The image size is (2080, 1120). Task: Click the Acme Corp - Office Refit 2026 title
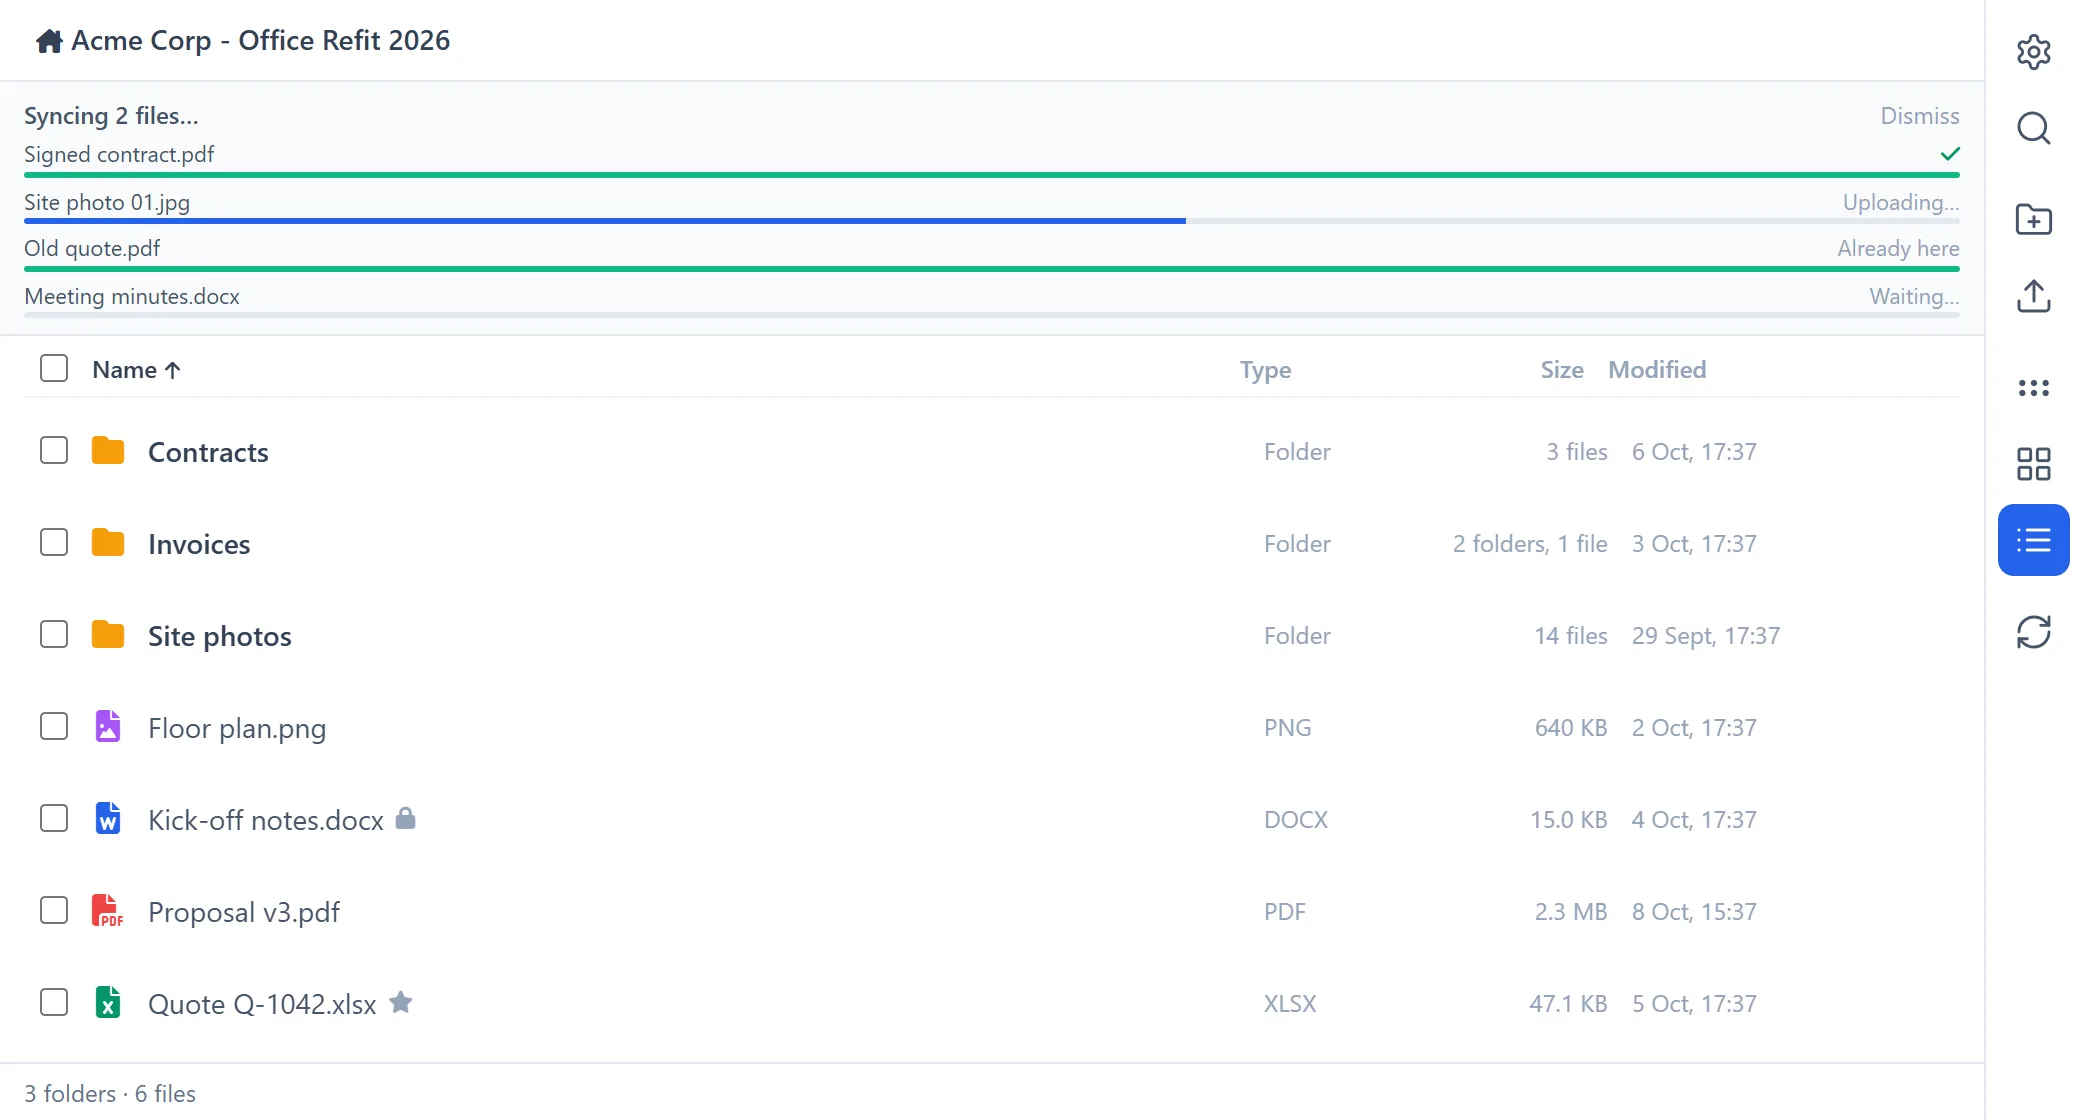[x=260, y=41]
